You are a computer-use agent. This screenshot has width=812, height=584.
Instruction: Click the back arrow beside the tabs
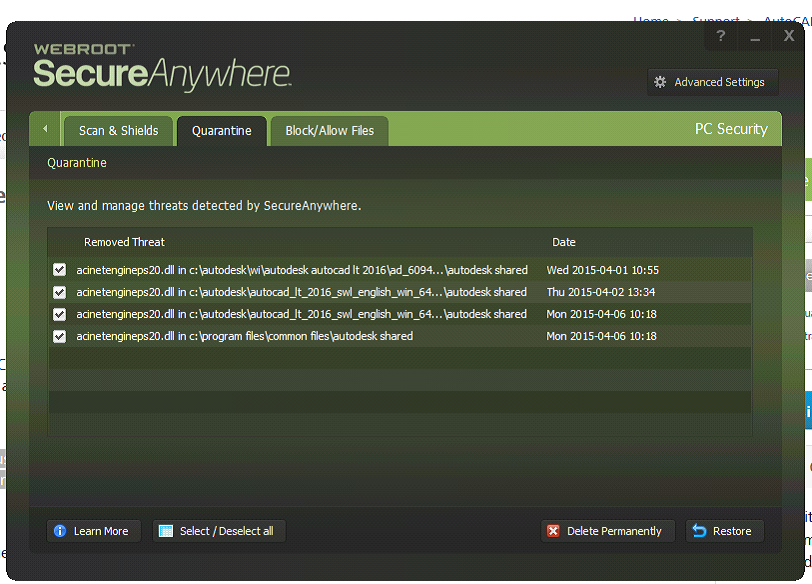[45, 128]
